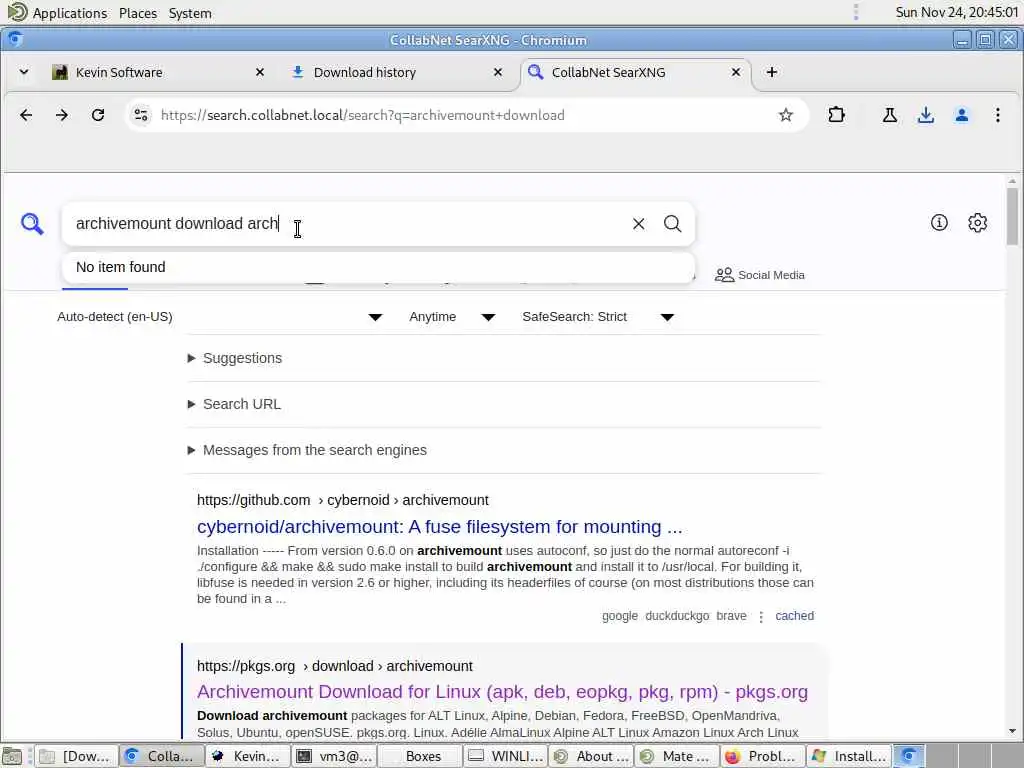Image resolution: width=1024 pixels, height=768 pixels.
Task: Open cybernoid/archivemount GitHub result
Action: [440, 527]
